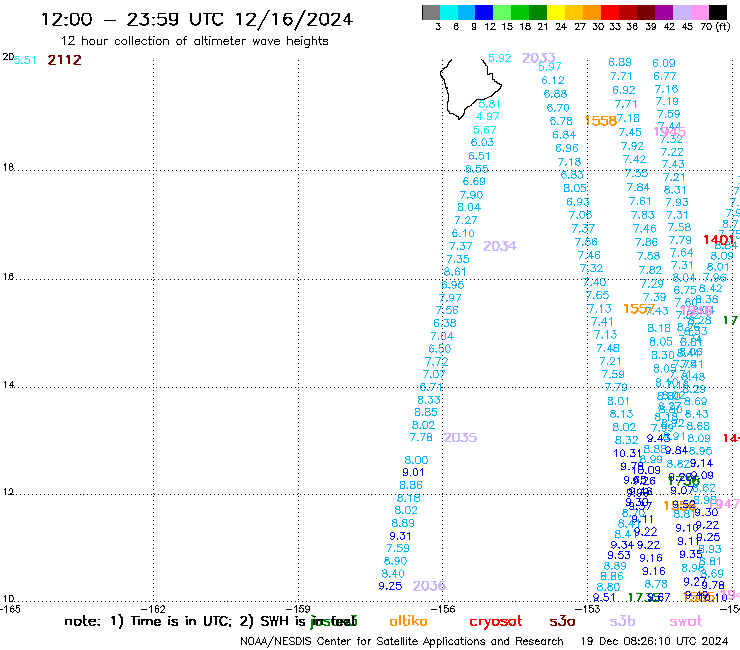Click the '5.92' wave height value
740x650 pixels.
tap(500, 58)
